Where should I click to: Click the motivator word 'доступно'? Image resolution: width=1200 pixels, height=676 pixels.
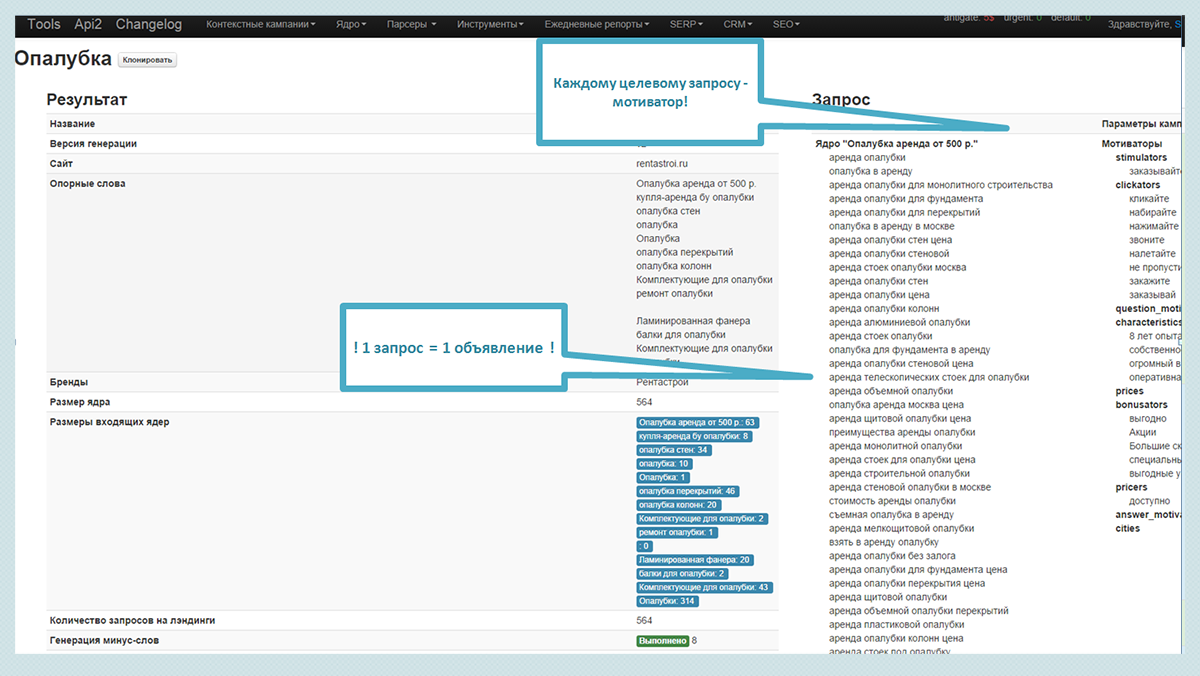1149,500
